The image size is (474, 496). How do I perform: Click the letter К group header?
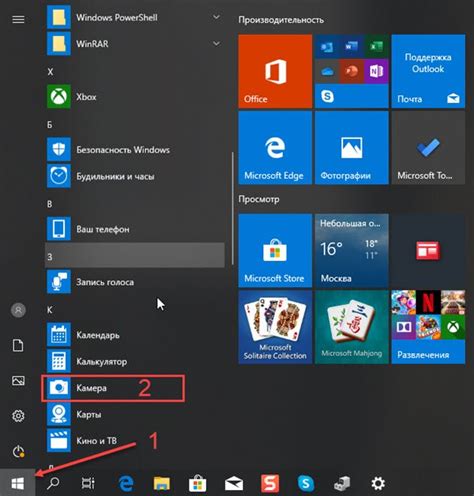(x=135, y=310)
